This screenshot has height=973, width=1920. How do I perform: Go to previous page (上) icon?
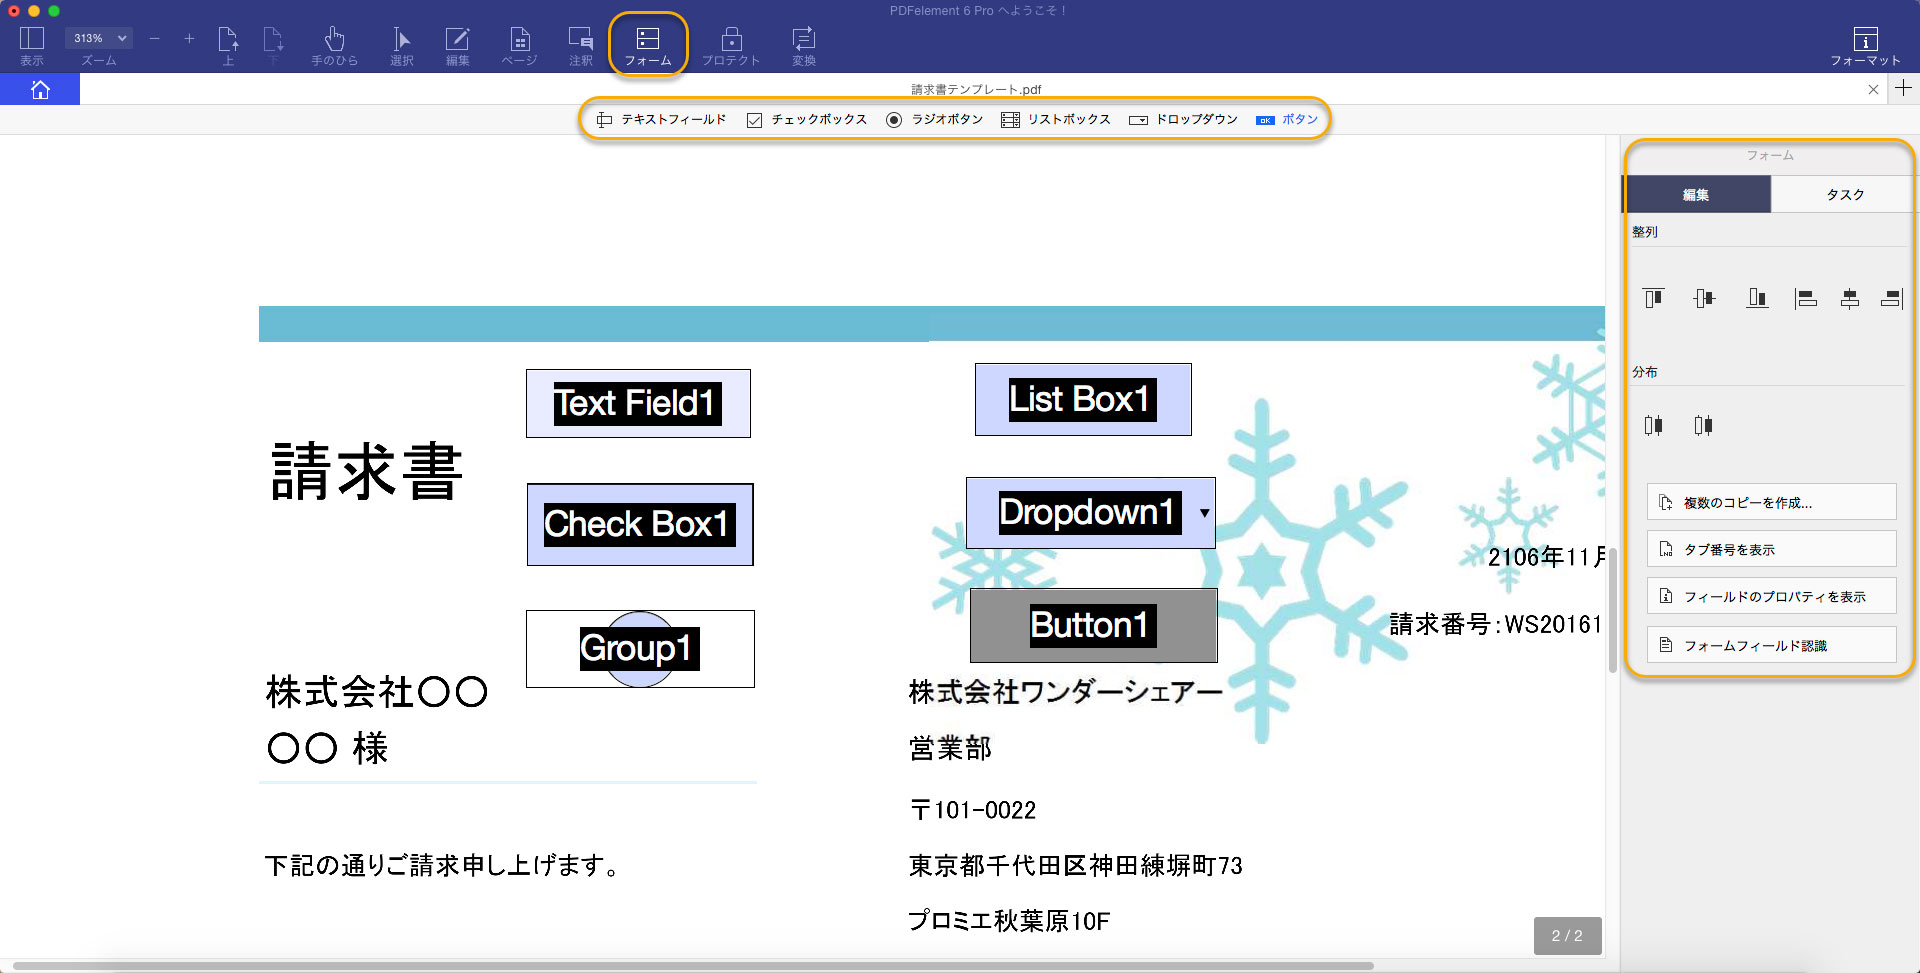click(x=228, y=45)
